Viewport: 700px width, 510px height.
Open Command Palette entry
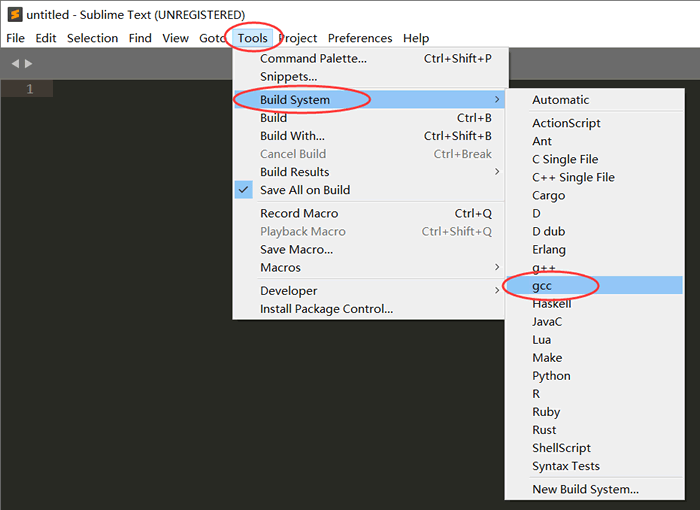tap(313, 58)
